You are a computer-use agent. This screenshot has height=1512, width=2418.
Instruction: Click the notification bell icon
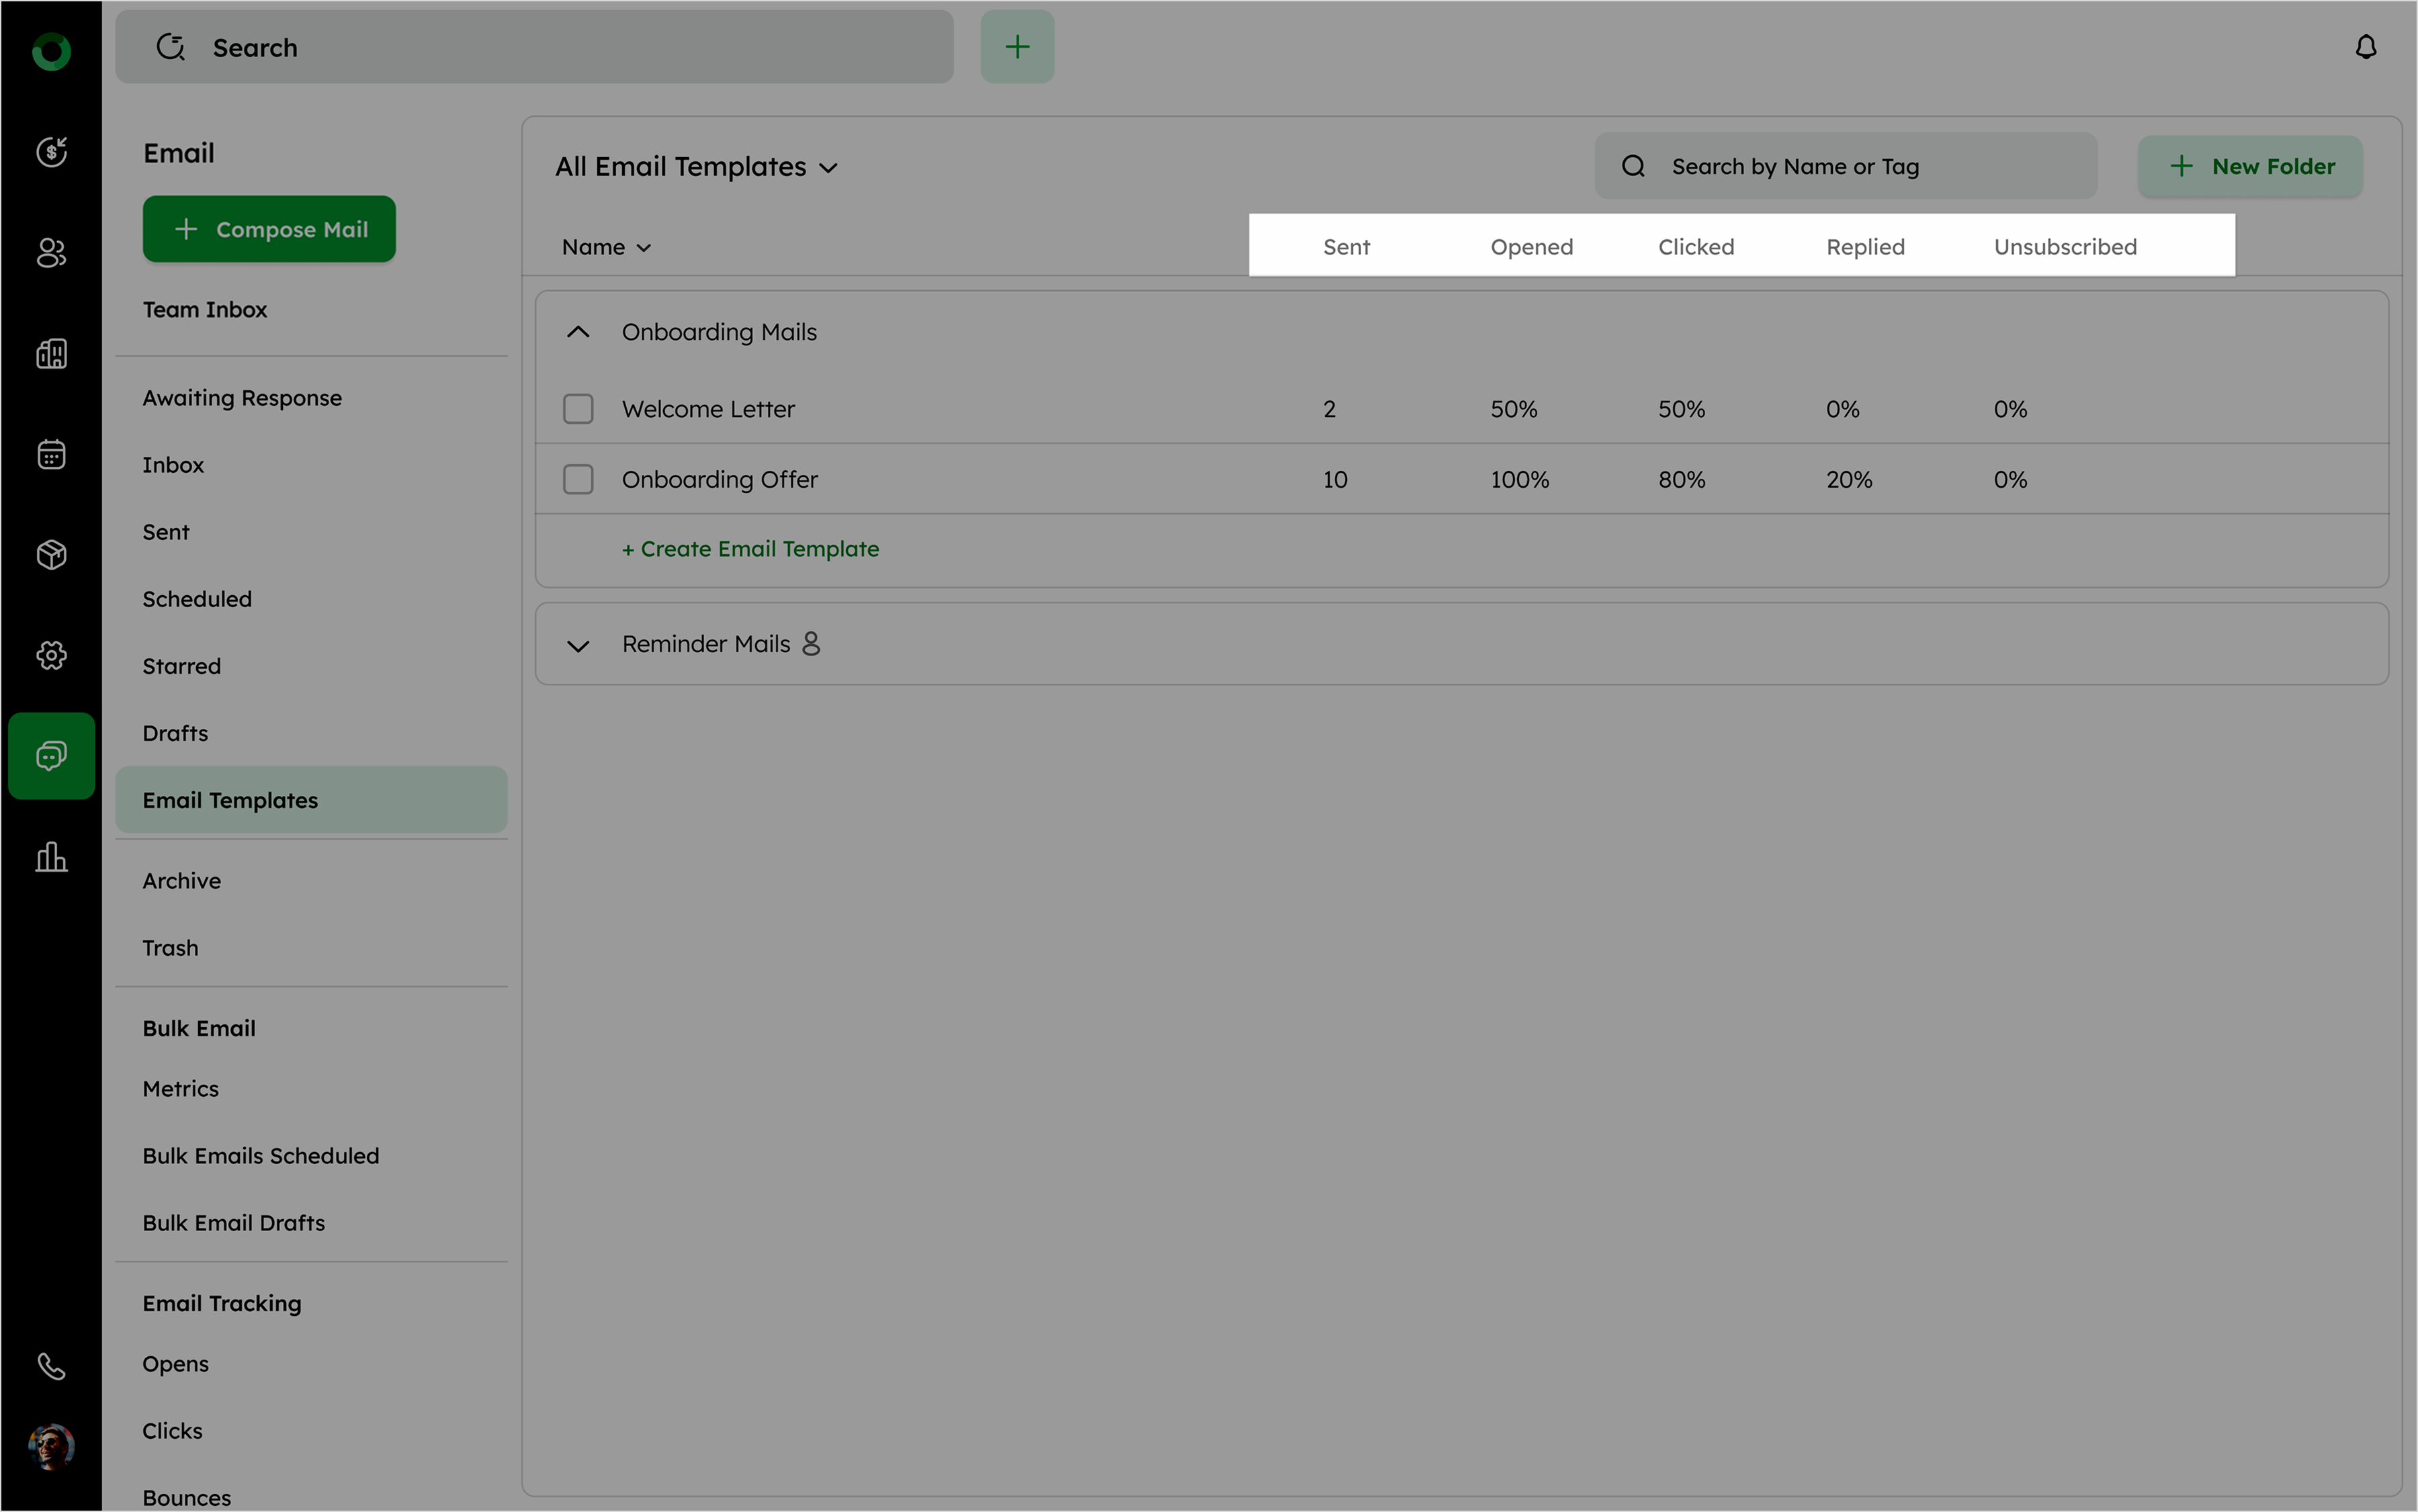[x=2365, y=47]
